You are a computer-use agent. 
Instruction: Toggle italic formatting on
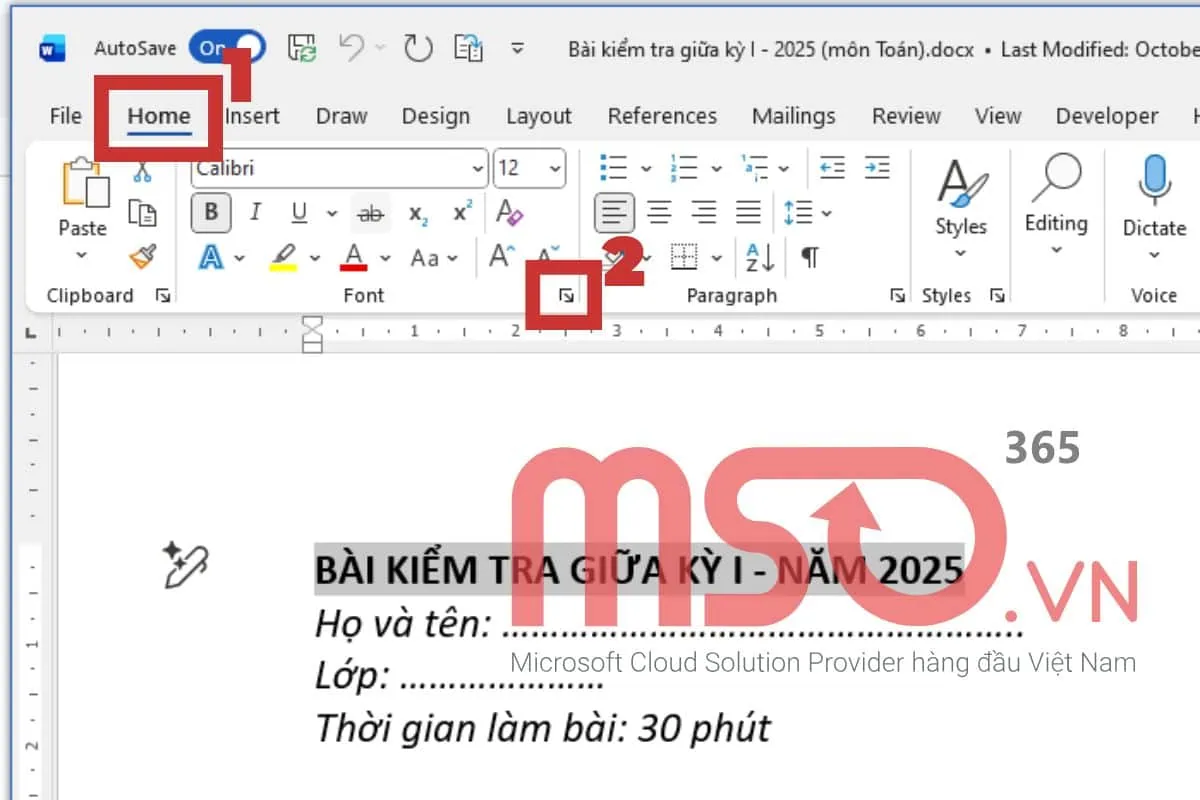click(x=256, y=213)
